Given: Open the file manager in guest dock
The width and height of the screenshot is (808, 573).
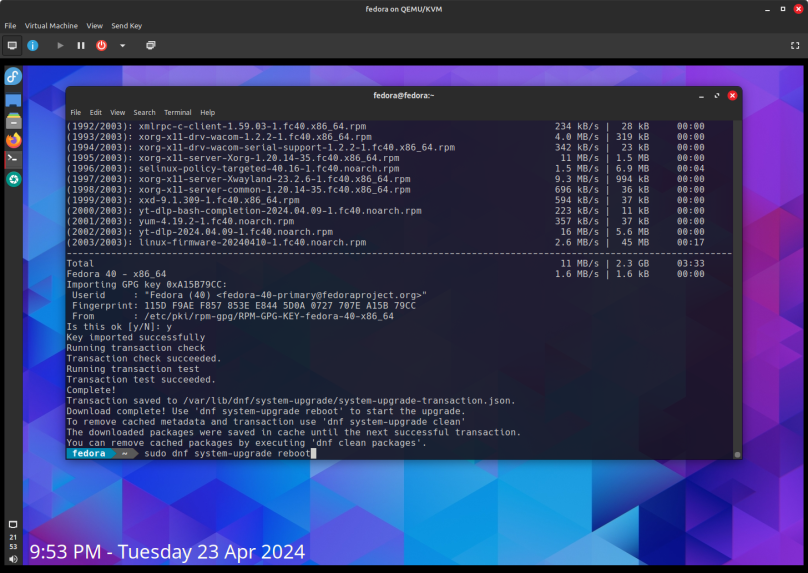Looking at the screenshot, I should click(13, 121).
